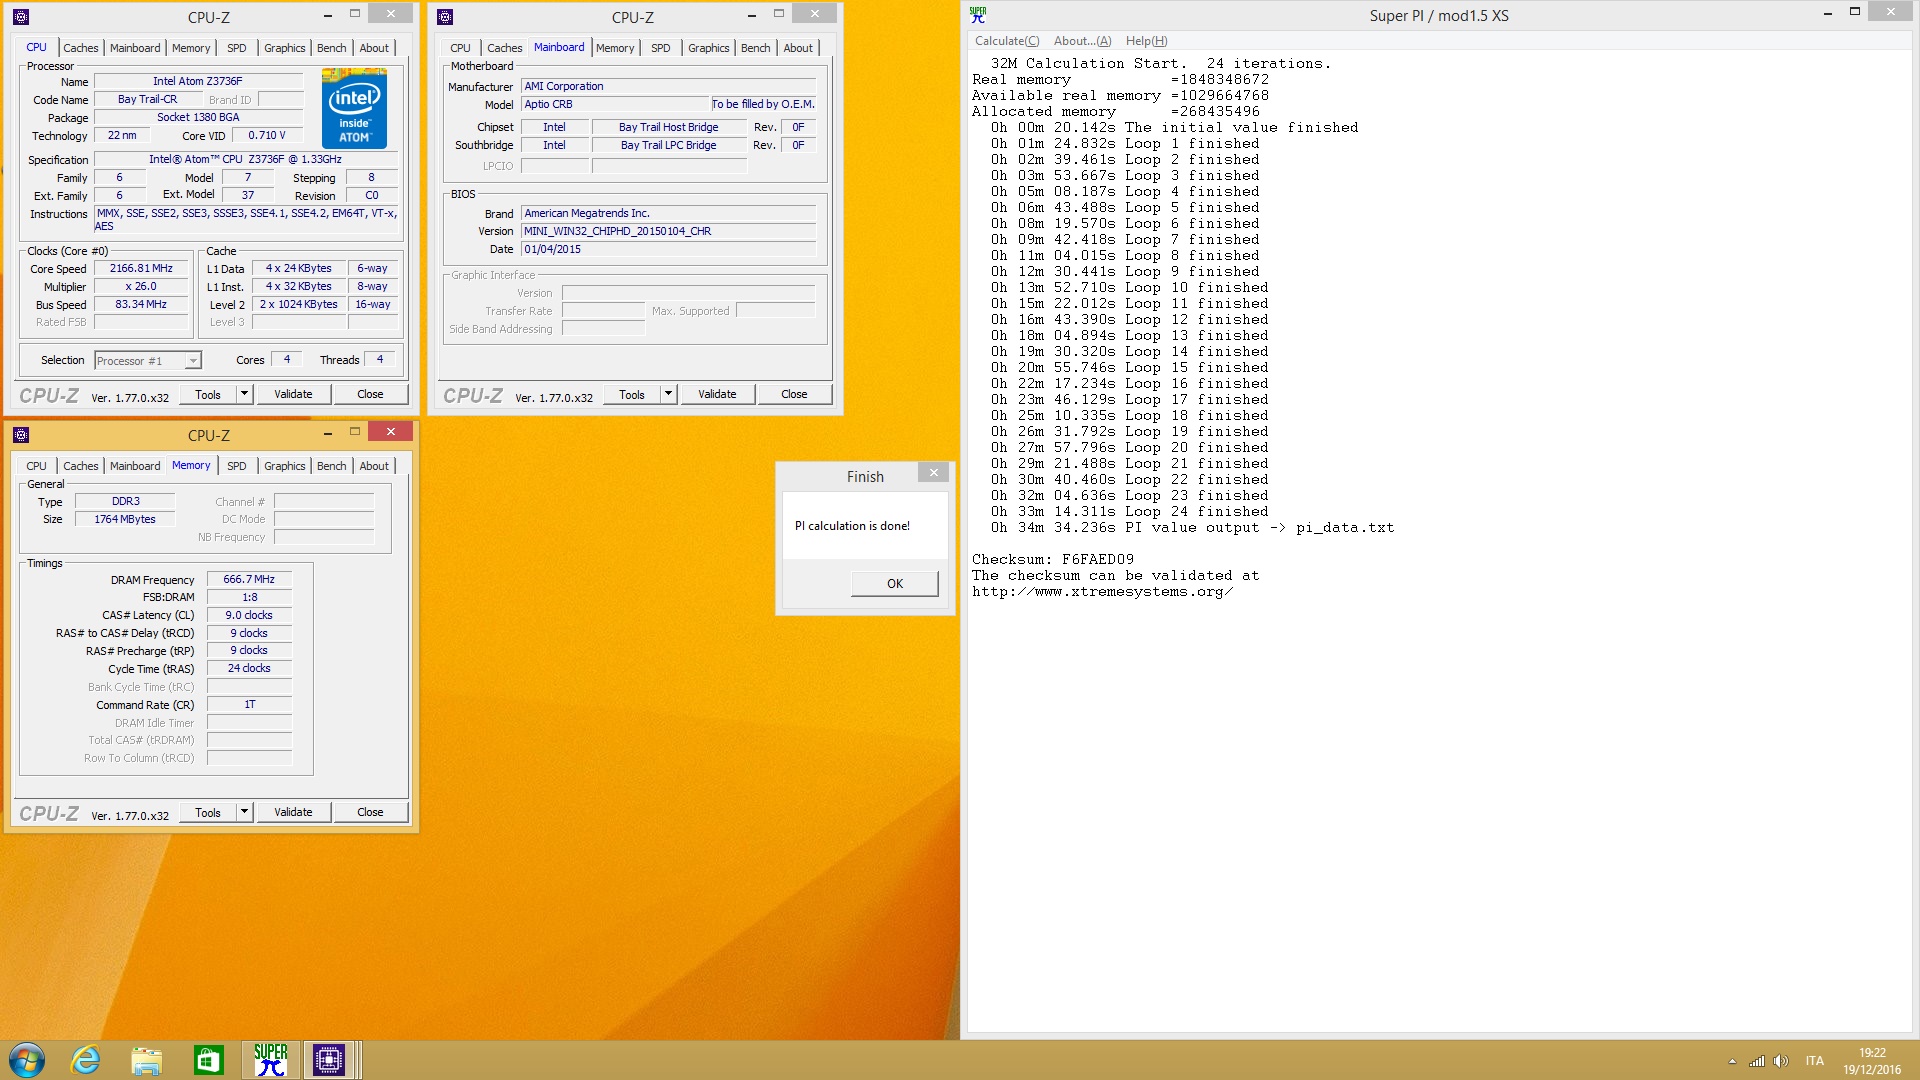Open the Tools dropdown arrow in the Mainboard window
Image resolution: width=1920 pixels, height=1080 pixels.
(667, 394)
